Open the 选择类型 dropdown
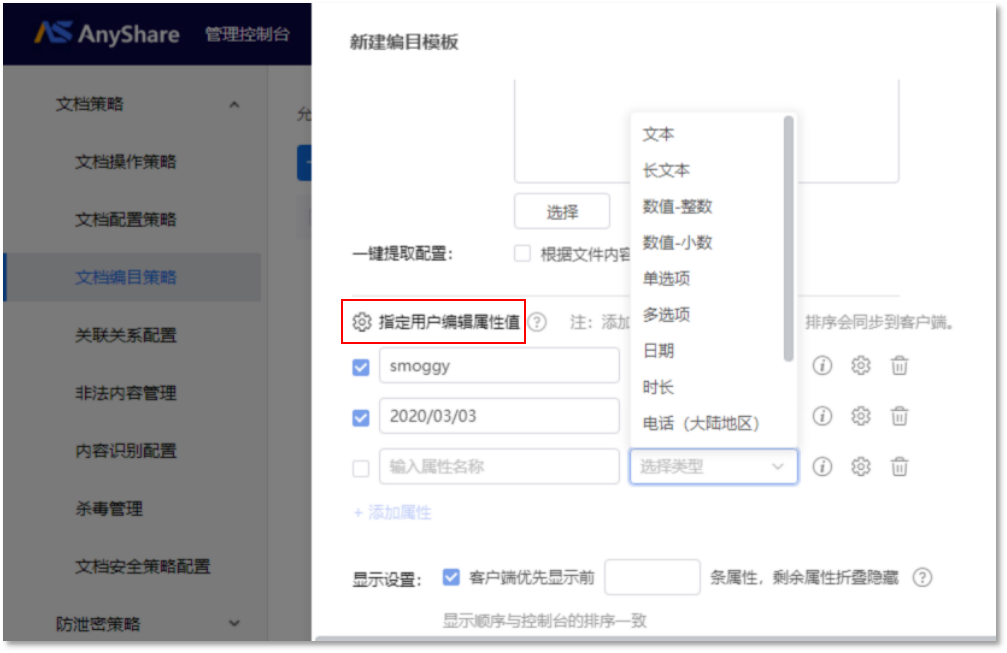The width and height of the screenshot is (1007, 653). pos(713,466)
